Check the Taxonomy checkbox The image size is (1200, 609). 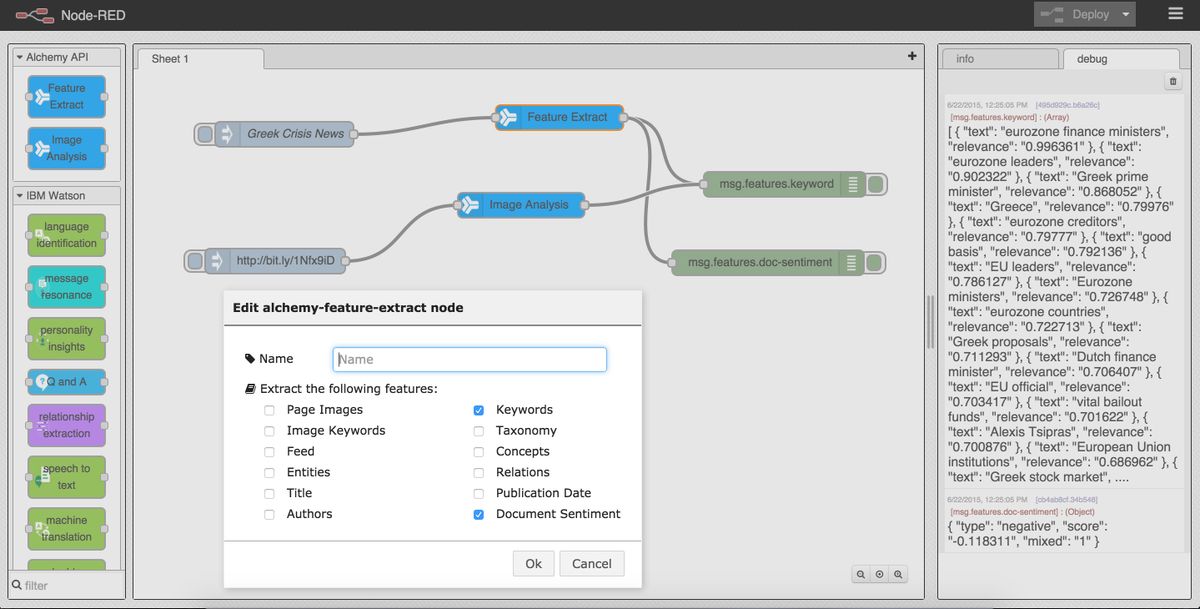478,431
